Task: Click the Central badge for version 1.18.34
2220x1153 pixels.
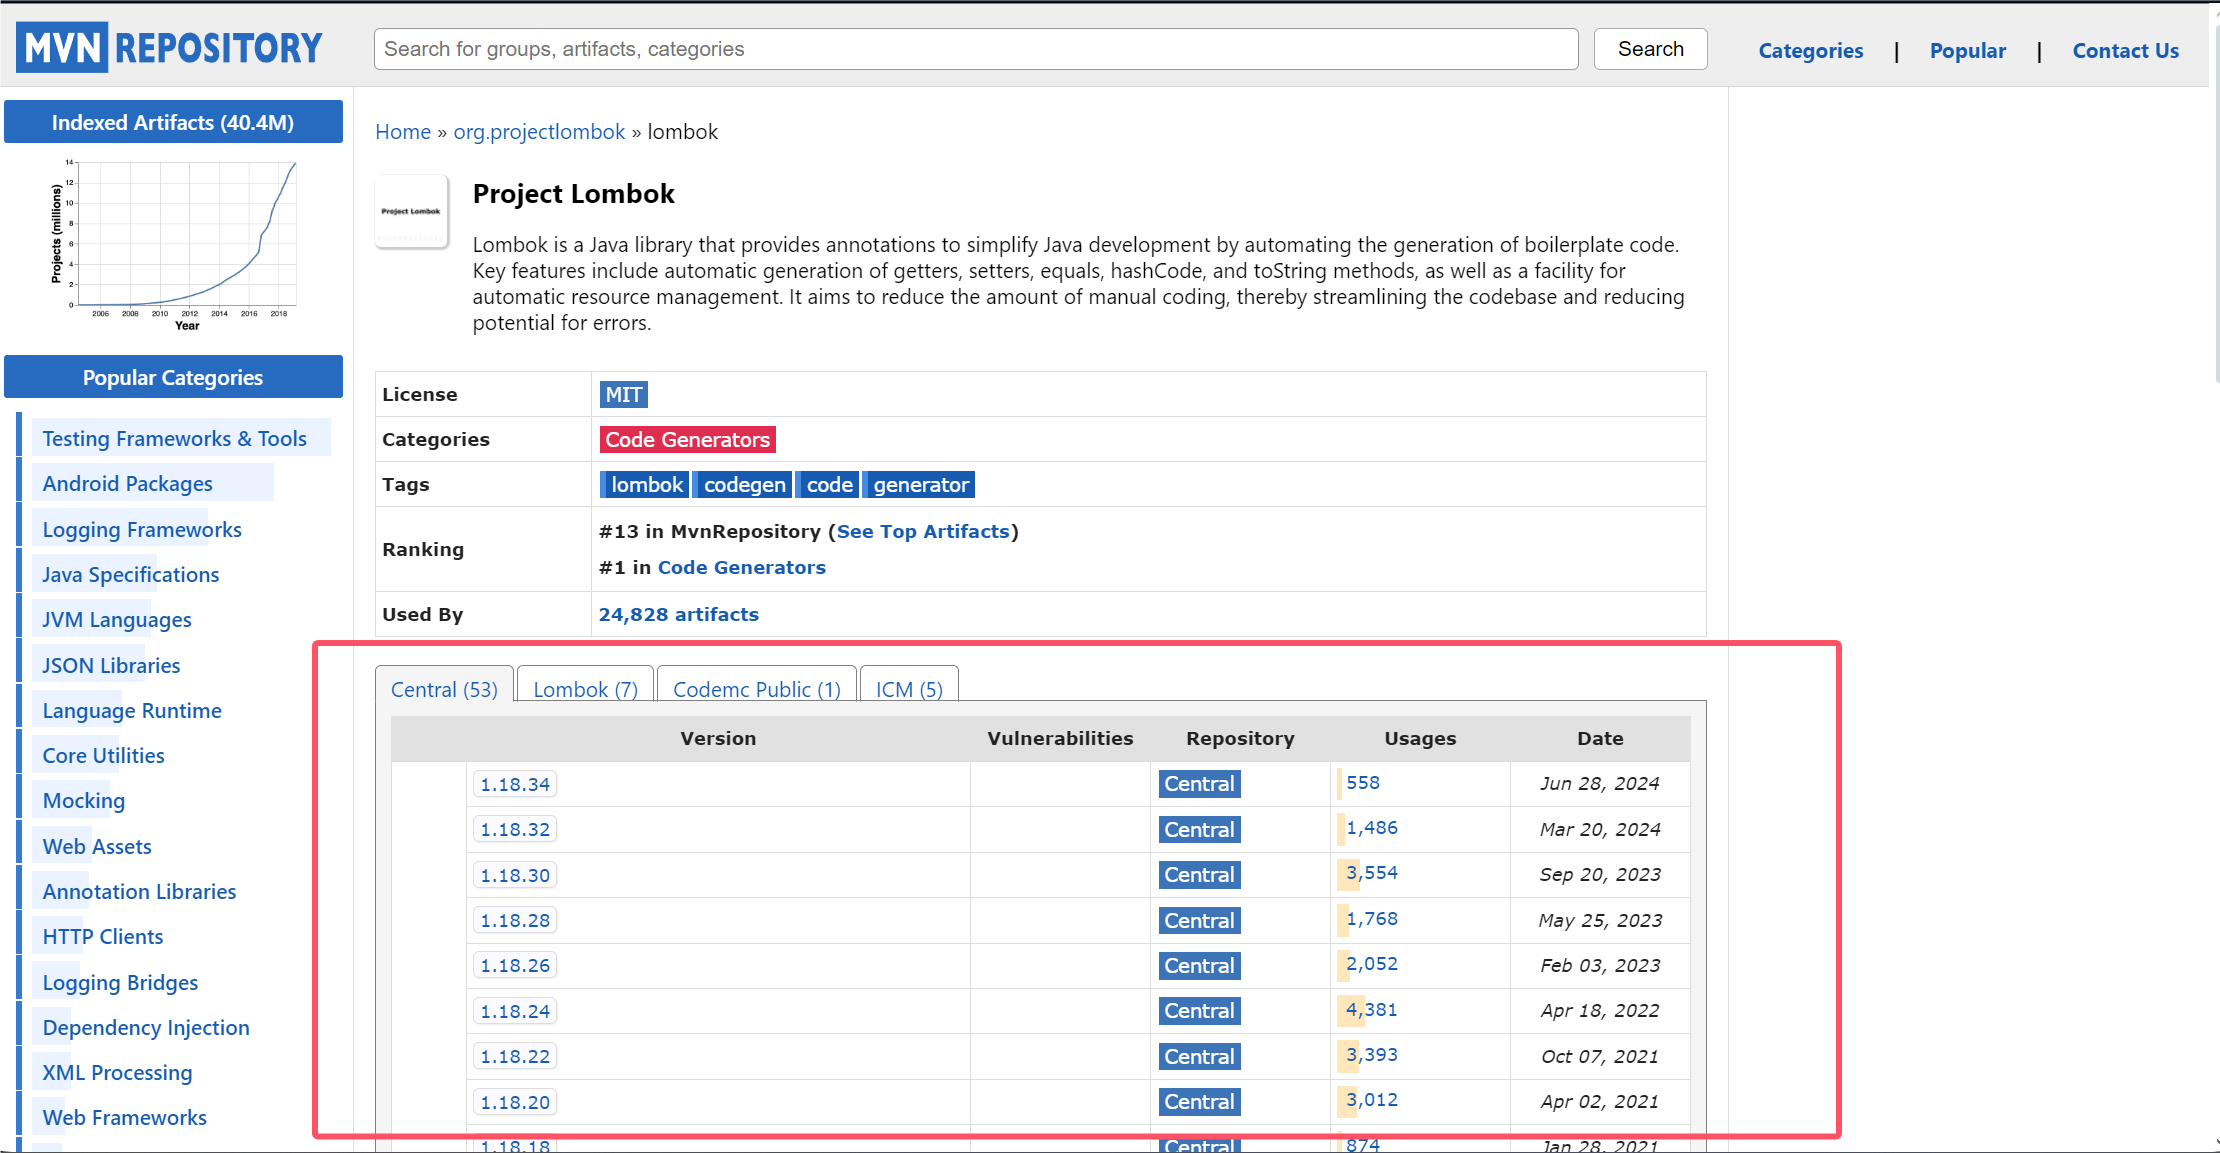Action: click(x=1199, y=784)
